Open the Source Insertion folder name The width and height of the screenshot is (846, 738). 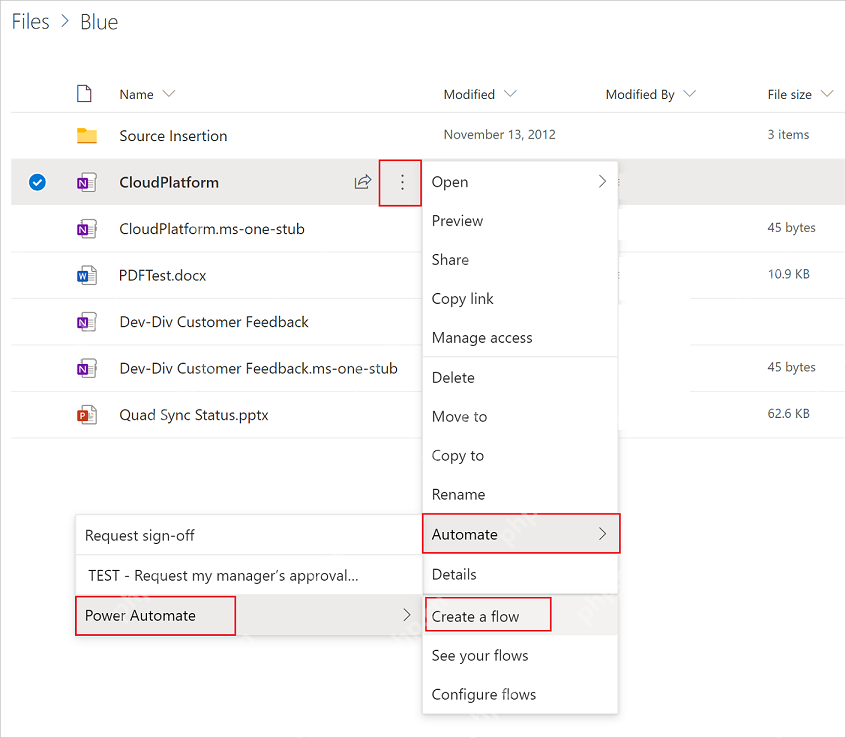173,135
